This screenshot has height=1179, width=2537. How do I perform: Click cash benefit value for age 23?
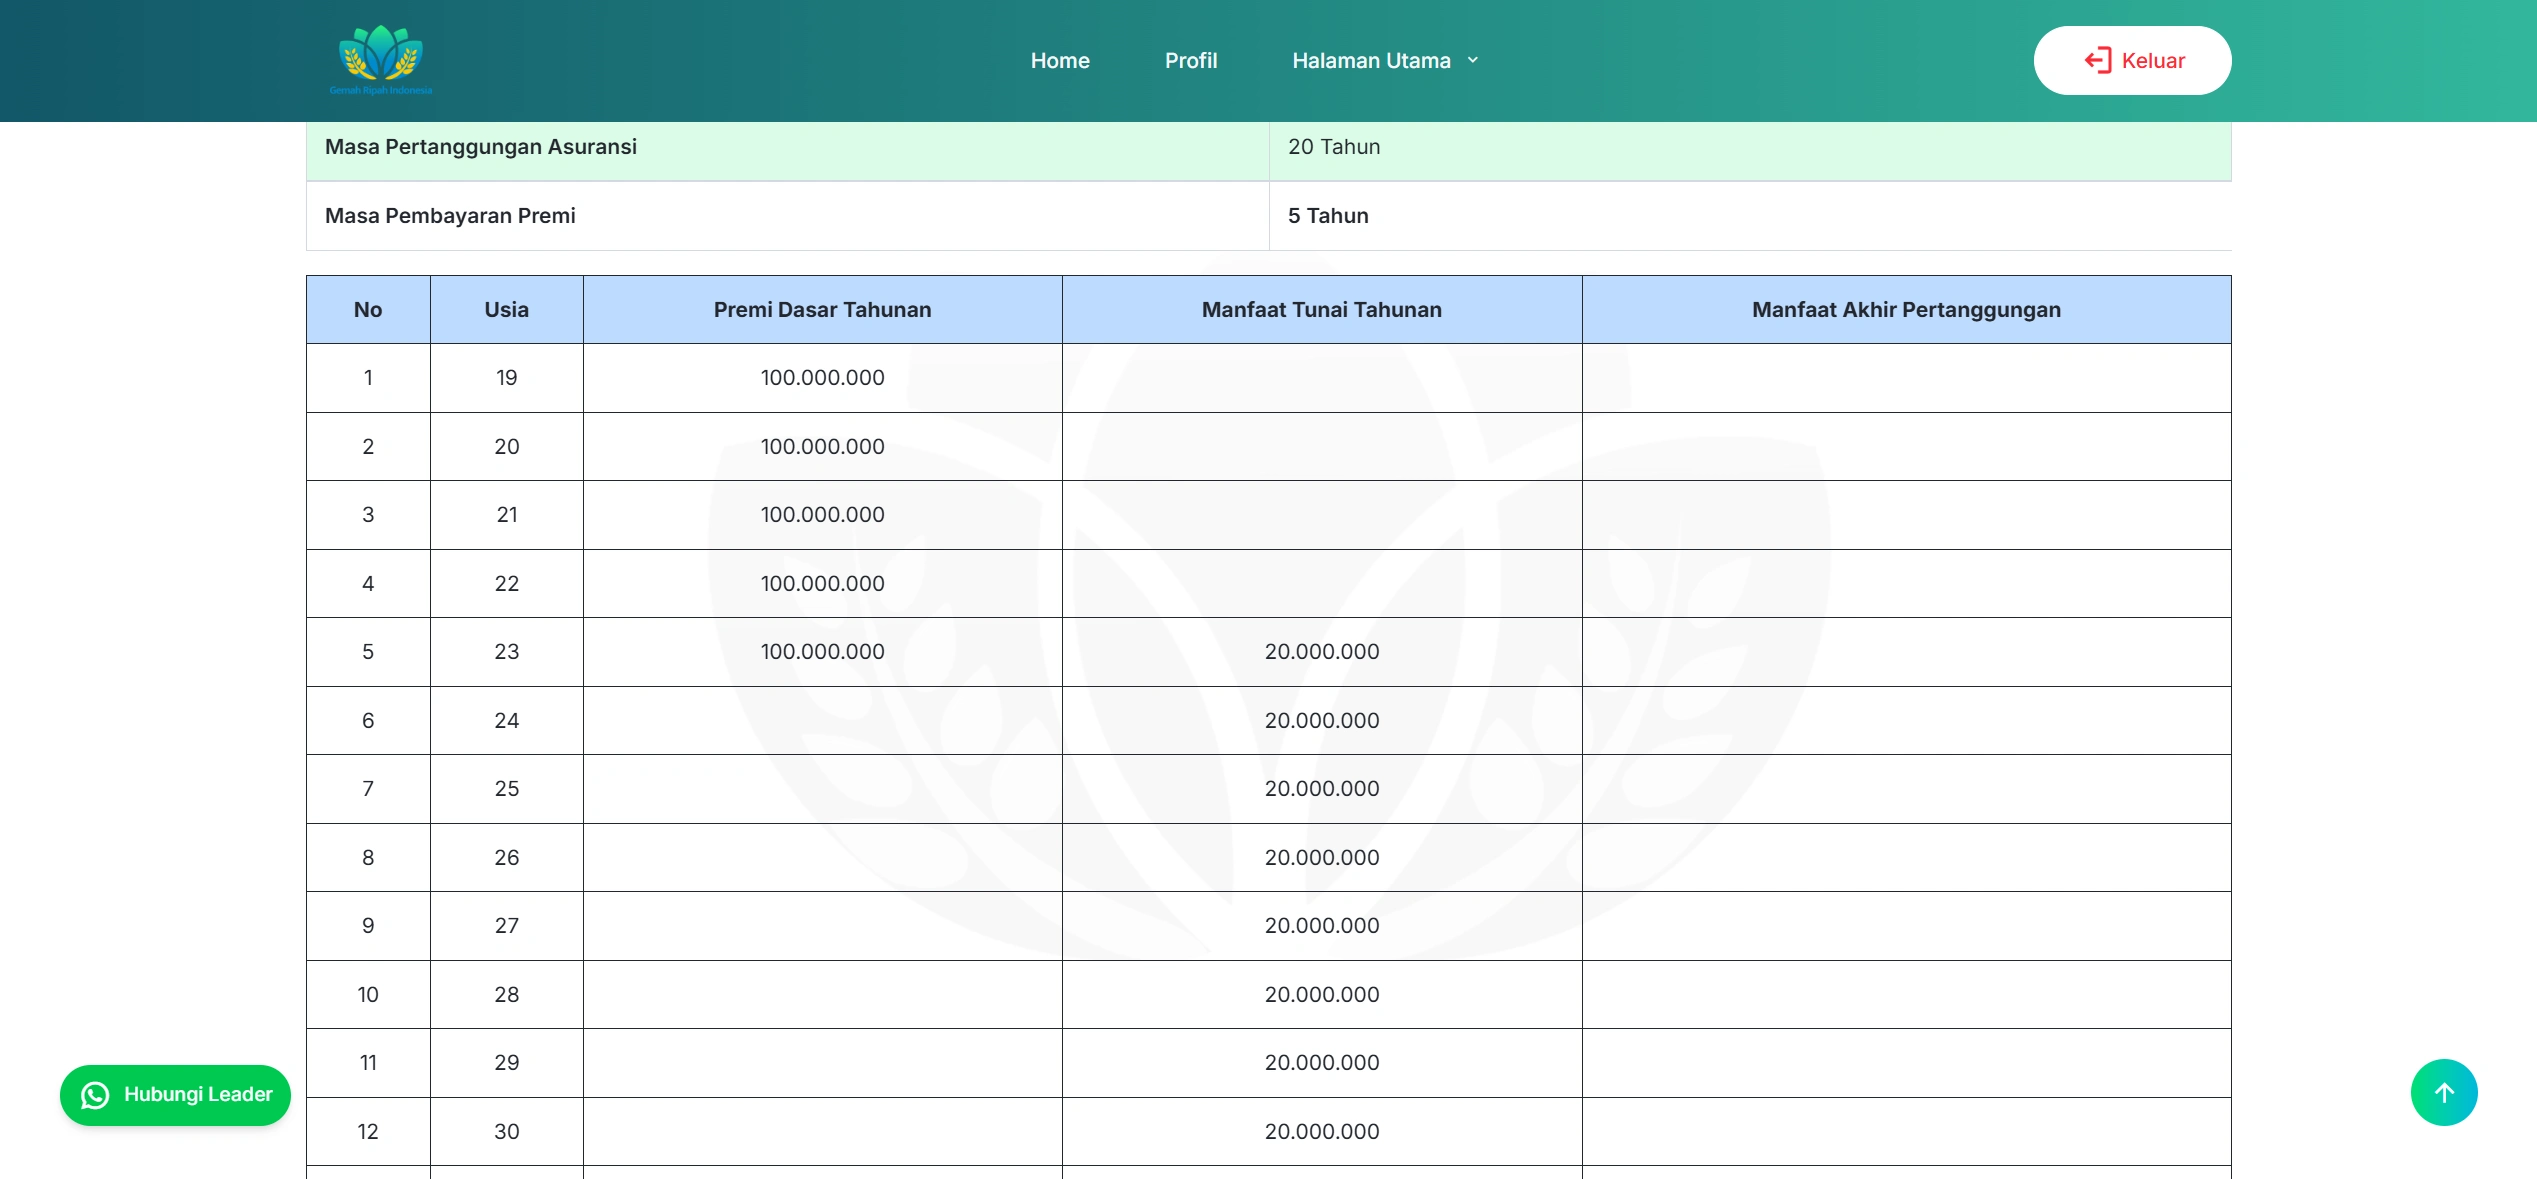[x=1321, y=652]
